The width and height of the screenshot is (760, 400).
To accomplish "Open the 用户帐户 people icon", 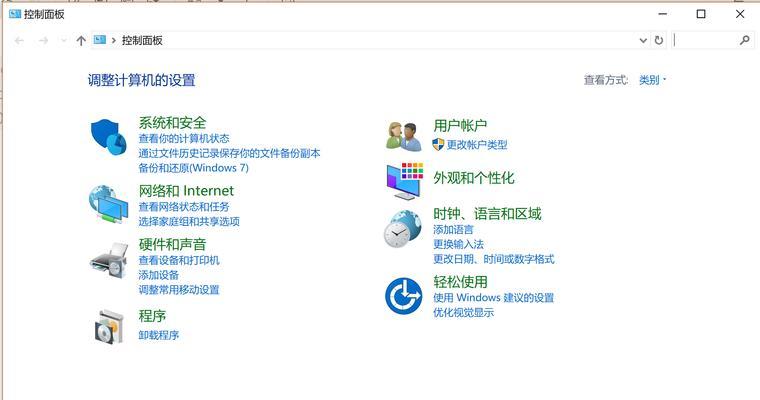I will (x=403, y=136).
